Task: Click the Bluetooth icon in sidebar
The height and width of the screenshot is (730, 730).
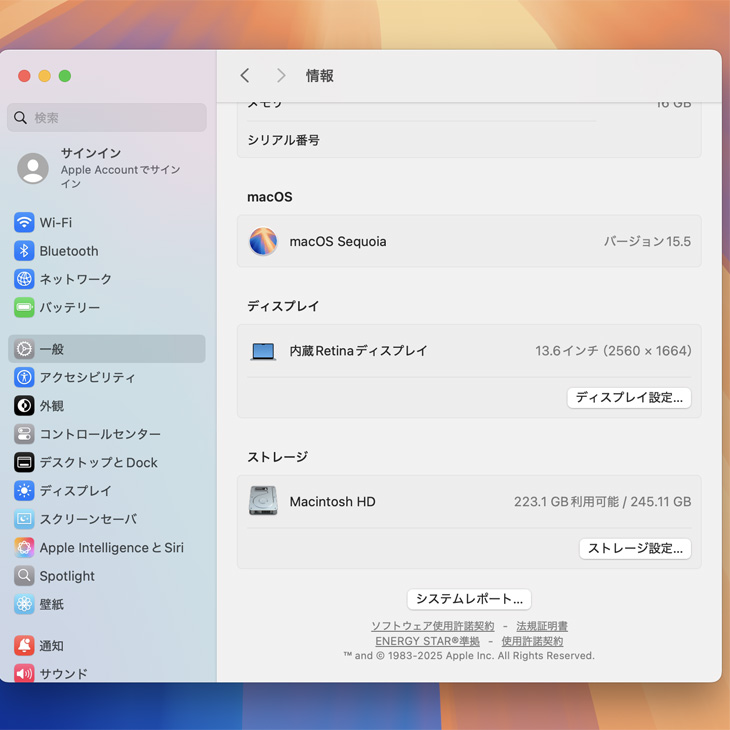Action: pyautogui.click(x=24, y=251)
